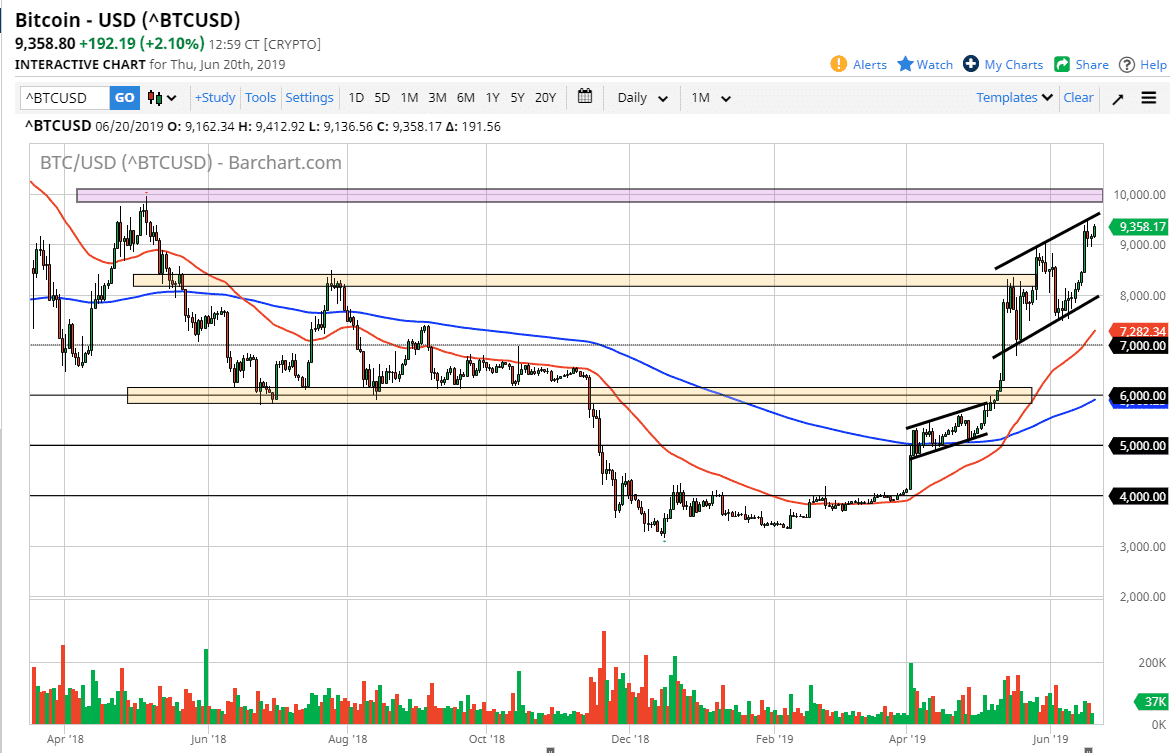
Task: Click the pop-out expand chart arrow
Action: [x=1117, y=97]
